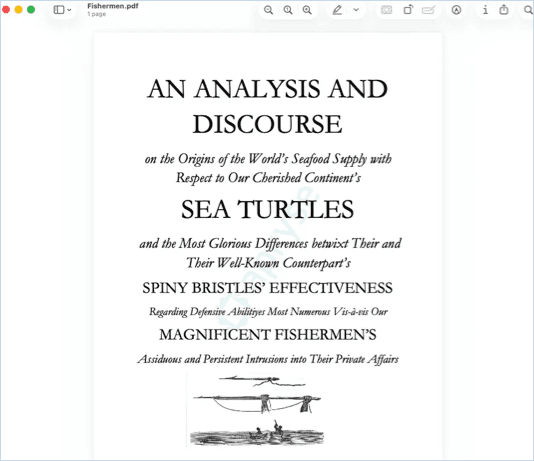Screen dimensions: 534x461
Task: Expand the sidebar dropdown chevron
Action: (69, 10)
